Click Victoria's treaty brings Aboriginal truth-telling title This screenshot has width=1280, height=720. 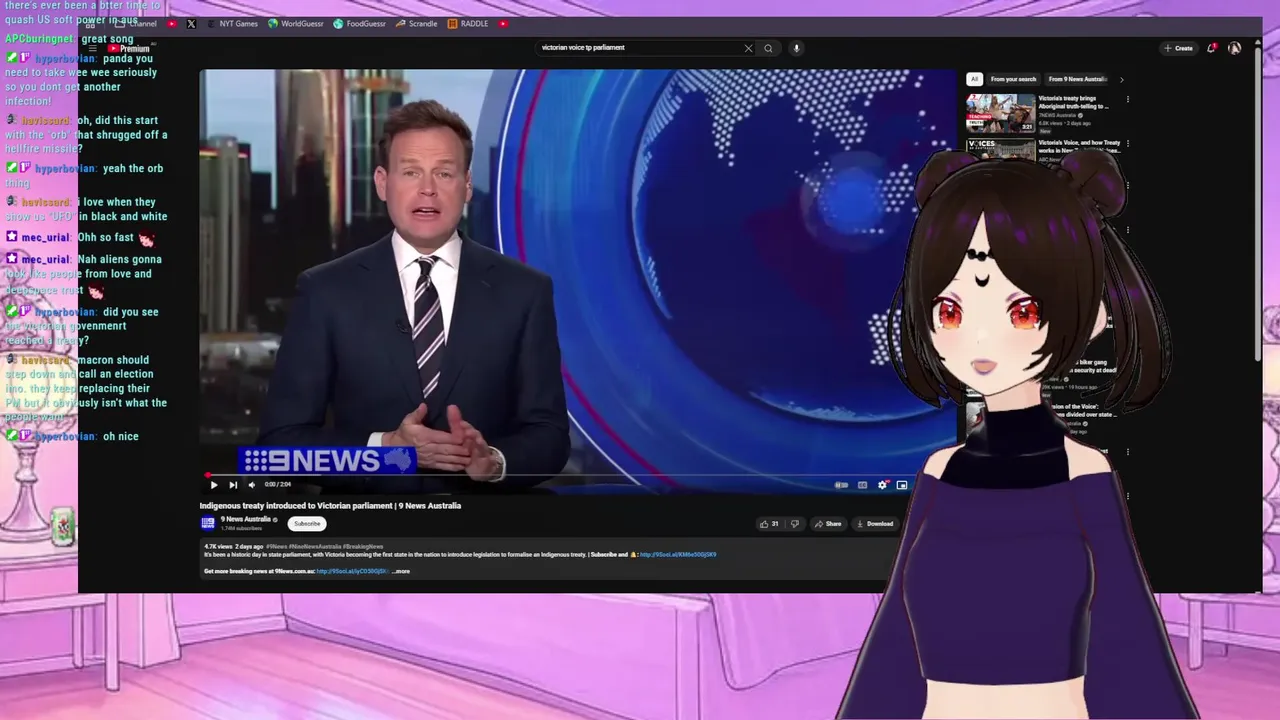(x=1073, y=102)
